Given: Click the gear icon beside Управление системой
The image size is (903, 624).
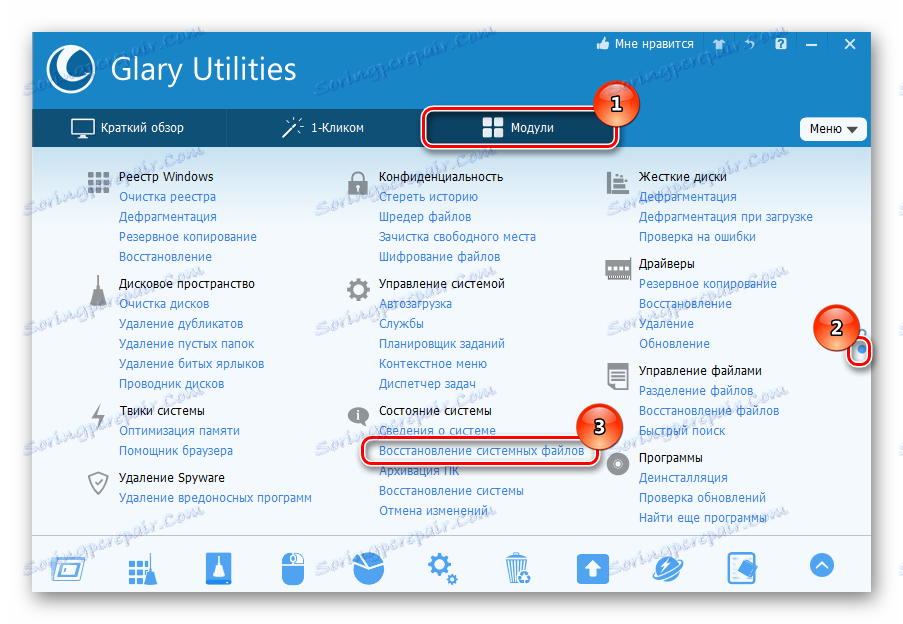Looking at the screenshot, I should click(358, 290).
